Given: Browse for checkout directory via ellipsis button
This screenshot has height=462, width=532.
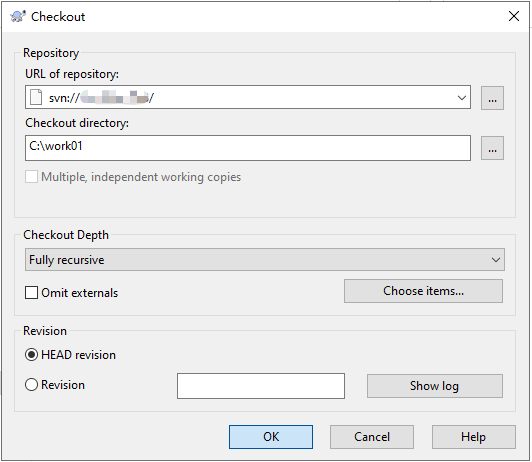Looking at the screenshot, I should [x=492, y=148].
